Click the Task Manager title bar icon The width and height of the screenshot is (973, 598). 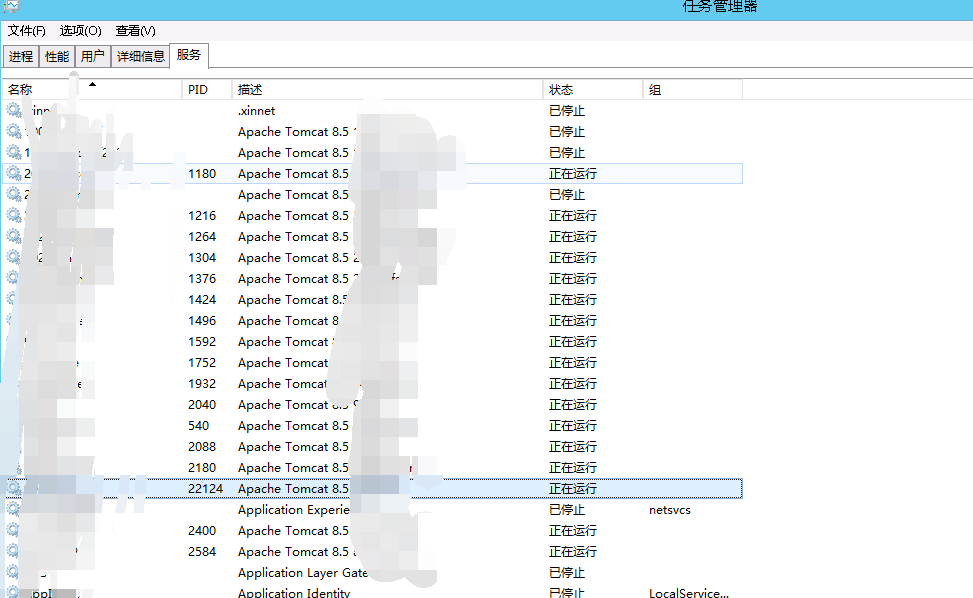tap(11, 6)
